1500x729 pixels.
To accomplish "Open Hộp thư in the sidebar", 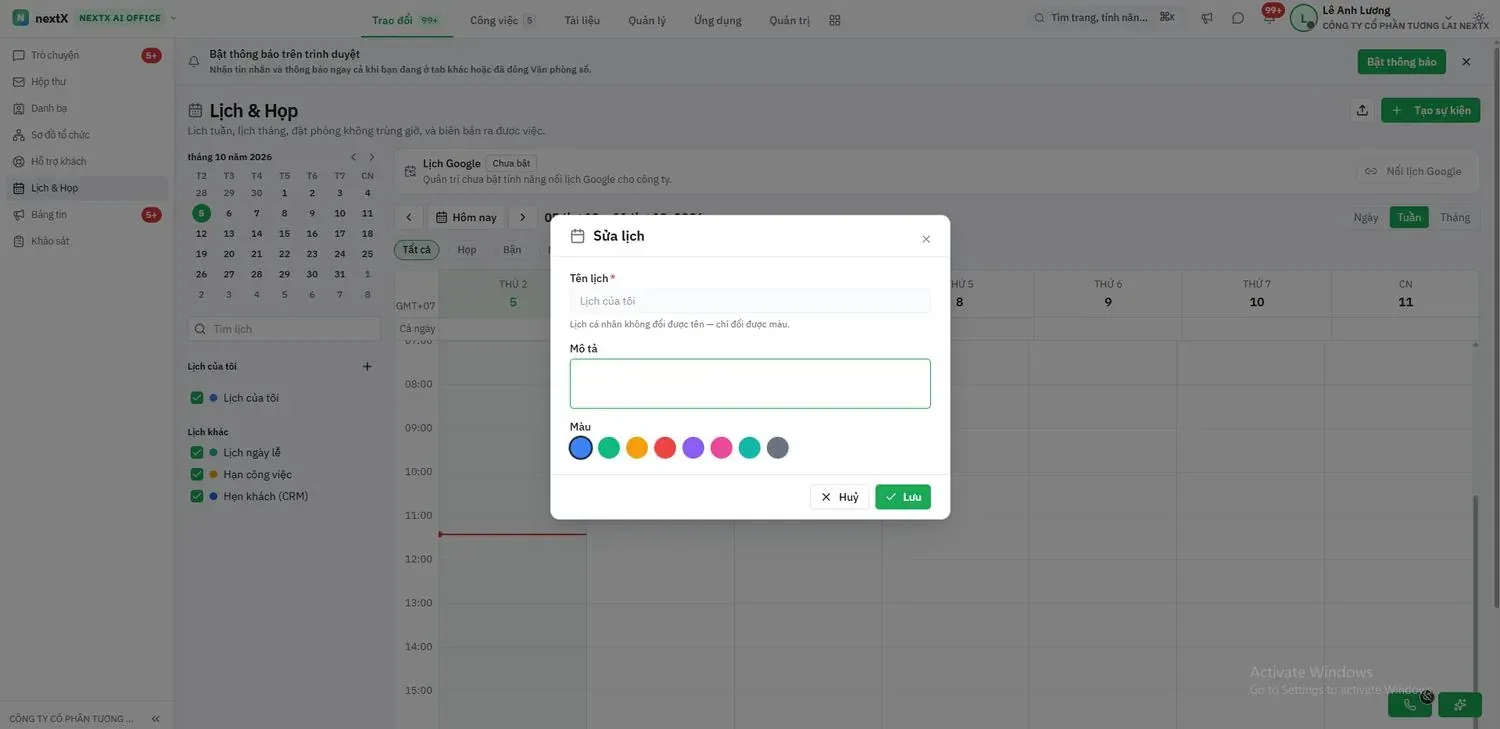I will (86, 82).
